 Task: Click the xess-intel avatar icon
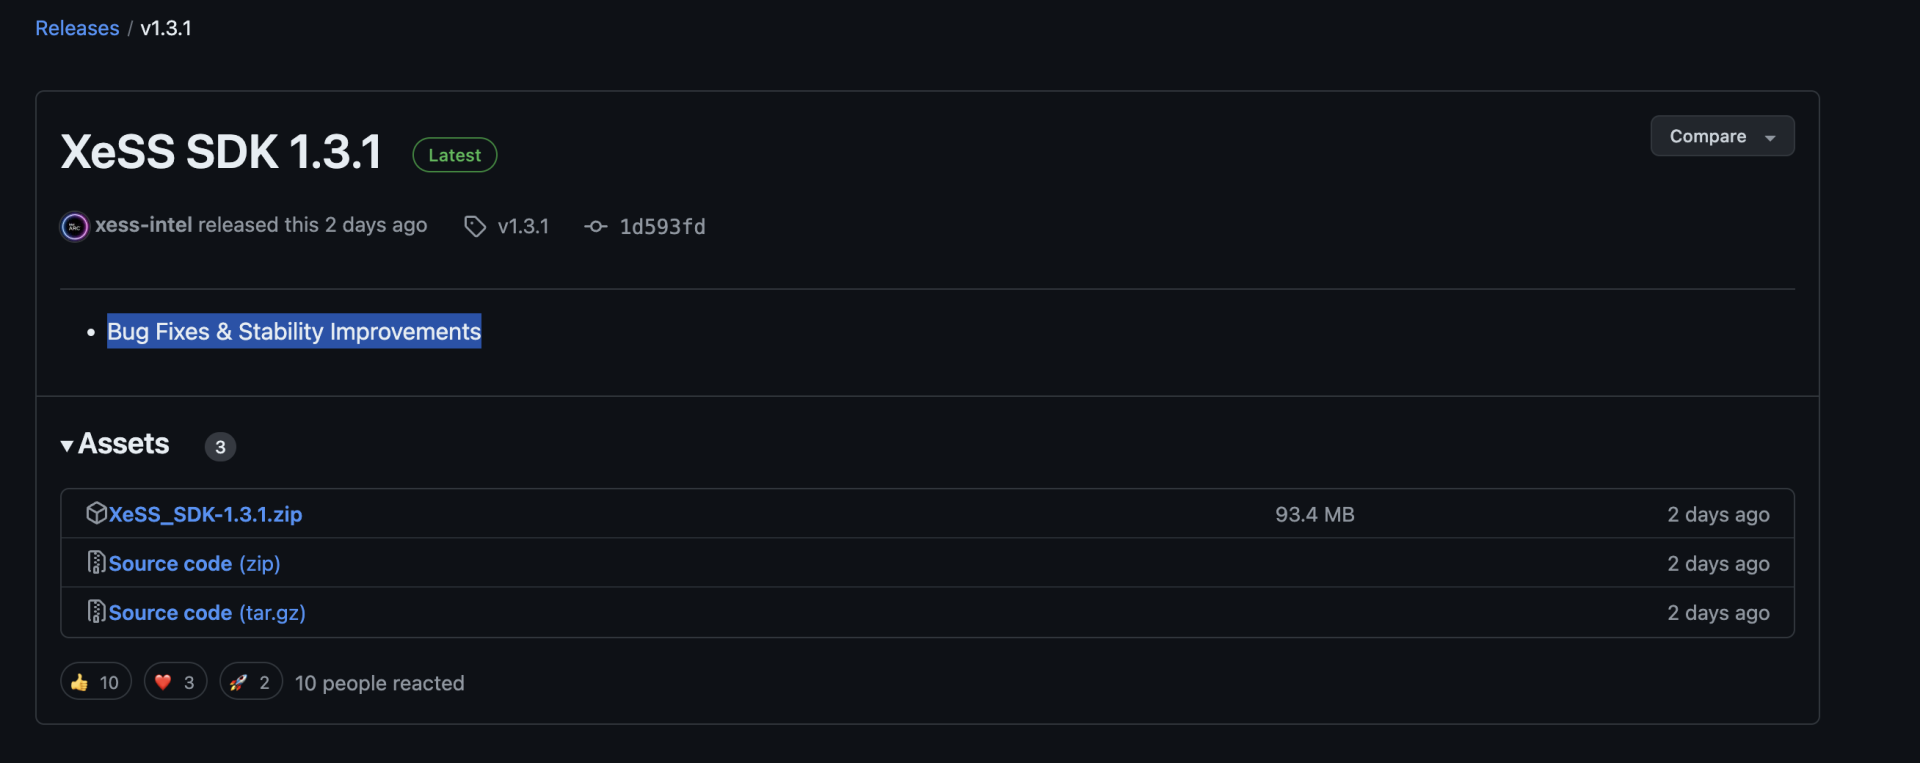pos(74,227)
